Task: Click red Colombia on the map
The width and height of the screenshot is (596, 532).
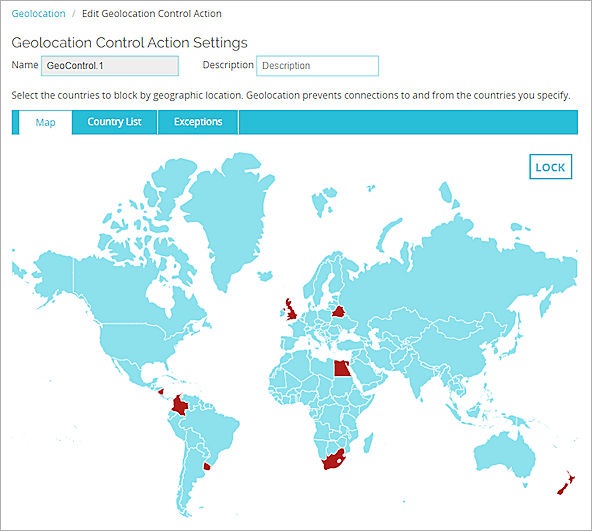Action: click(179, 406)
